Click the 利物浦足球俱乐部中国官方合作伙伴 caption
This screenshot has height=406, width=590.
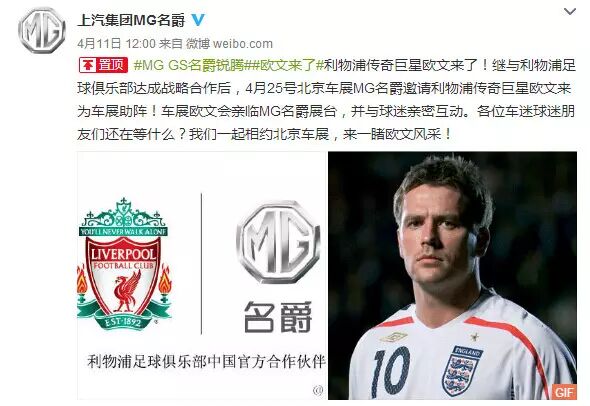click(x=206, y=361)
